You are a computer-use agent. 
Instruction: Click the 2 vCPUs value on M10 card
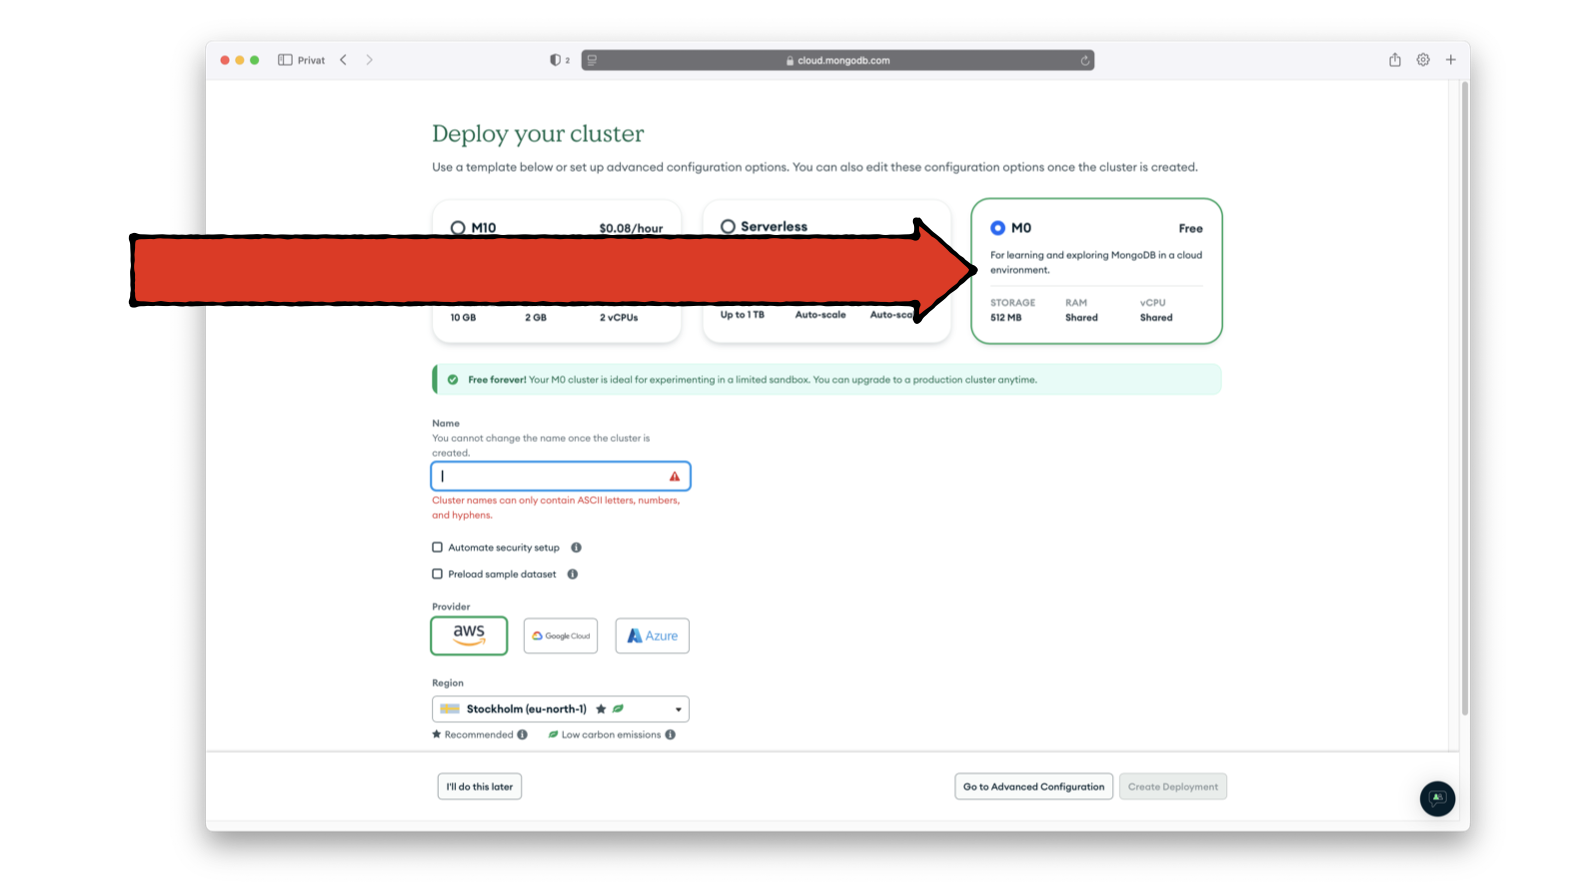[x=619, y=318]
